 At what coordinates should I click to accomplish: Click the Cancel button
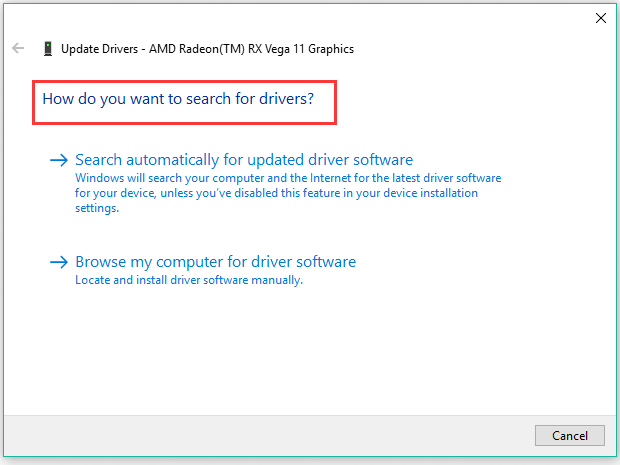tap(570, 435)
